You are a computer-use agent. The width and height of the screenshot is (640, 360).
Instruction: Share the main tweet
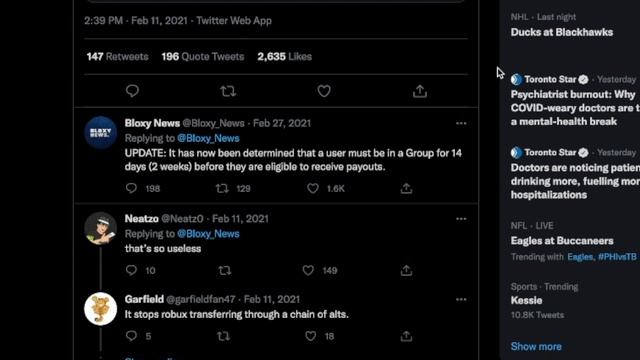[420, 91]
